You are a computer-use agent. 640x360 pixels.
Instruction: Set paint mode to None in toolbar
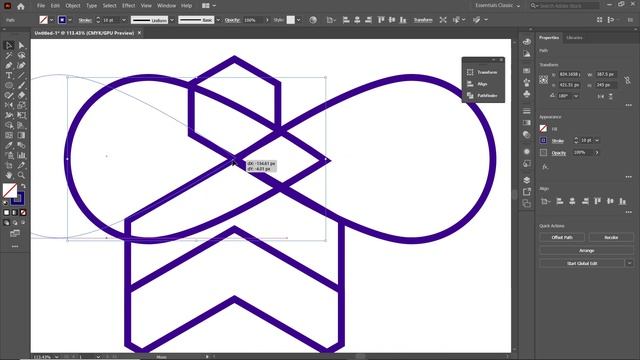pyautogui.click(x=23, y=213)
